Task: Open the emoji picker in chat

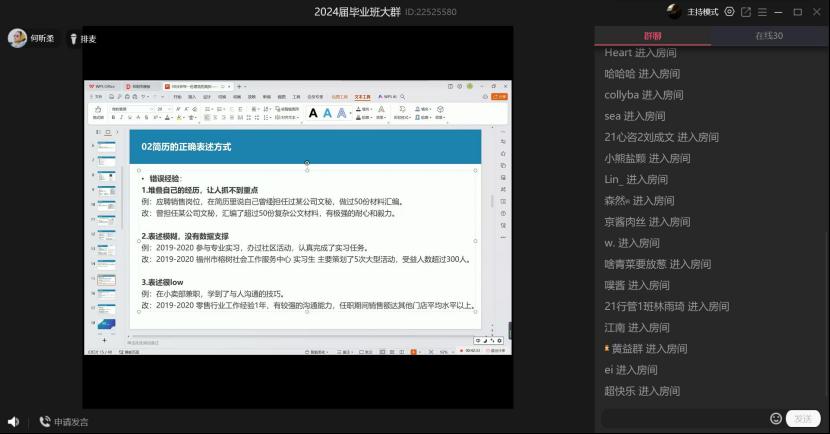Action: (775, 418)
